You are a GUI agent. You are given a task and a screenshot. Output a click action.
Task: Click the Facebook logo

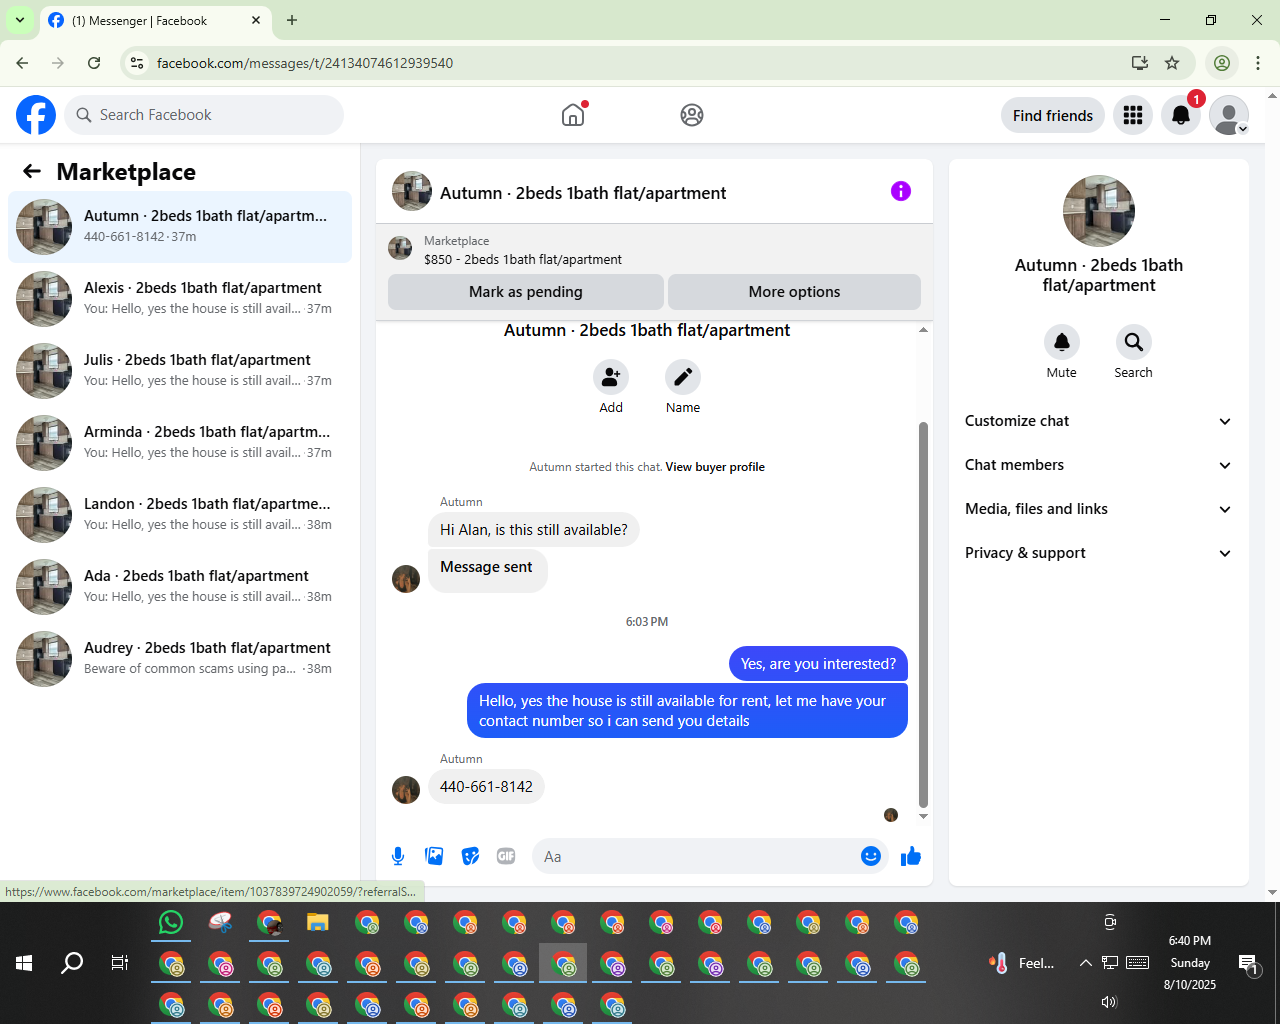[x=36, y=115]
